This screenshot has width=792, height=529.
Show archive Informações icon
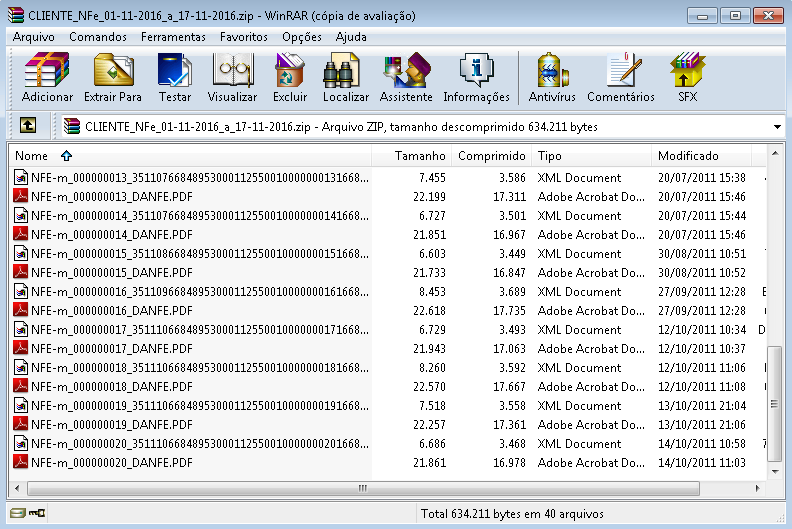[476, 70]
